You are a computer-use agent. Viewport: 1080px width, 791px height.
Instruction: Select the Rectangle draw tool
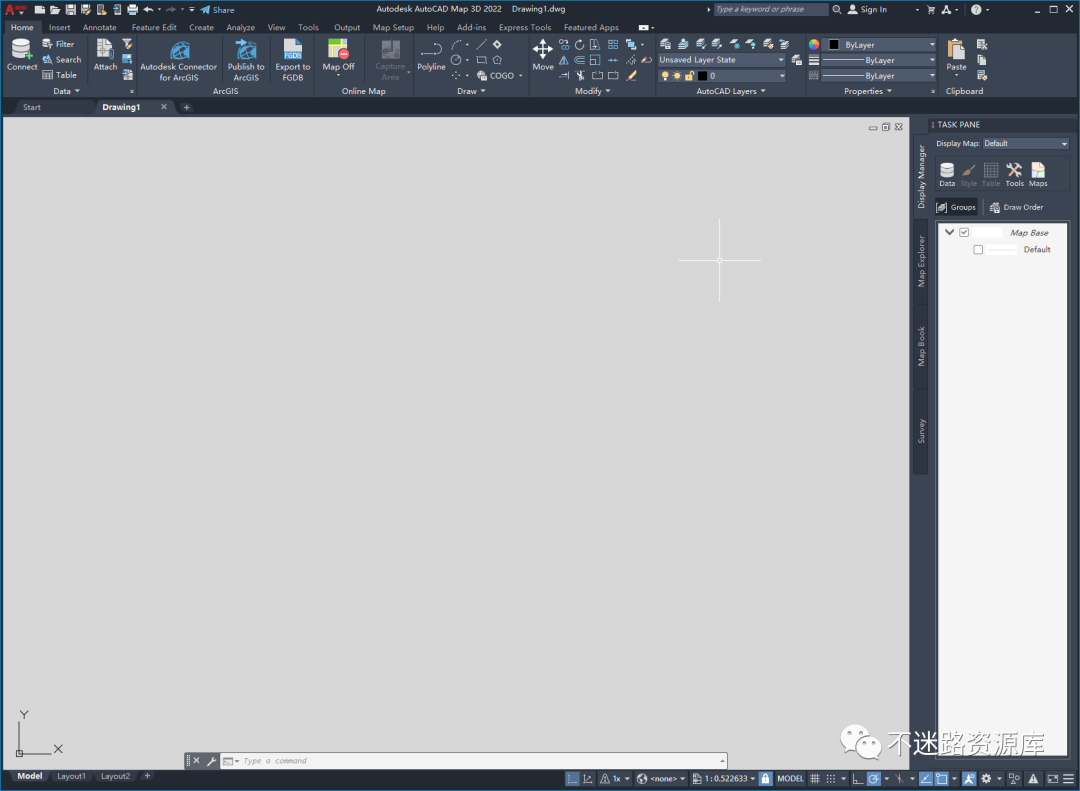point(481,60)
